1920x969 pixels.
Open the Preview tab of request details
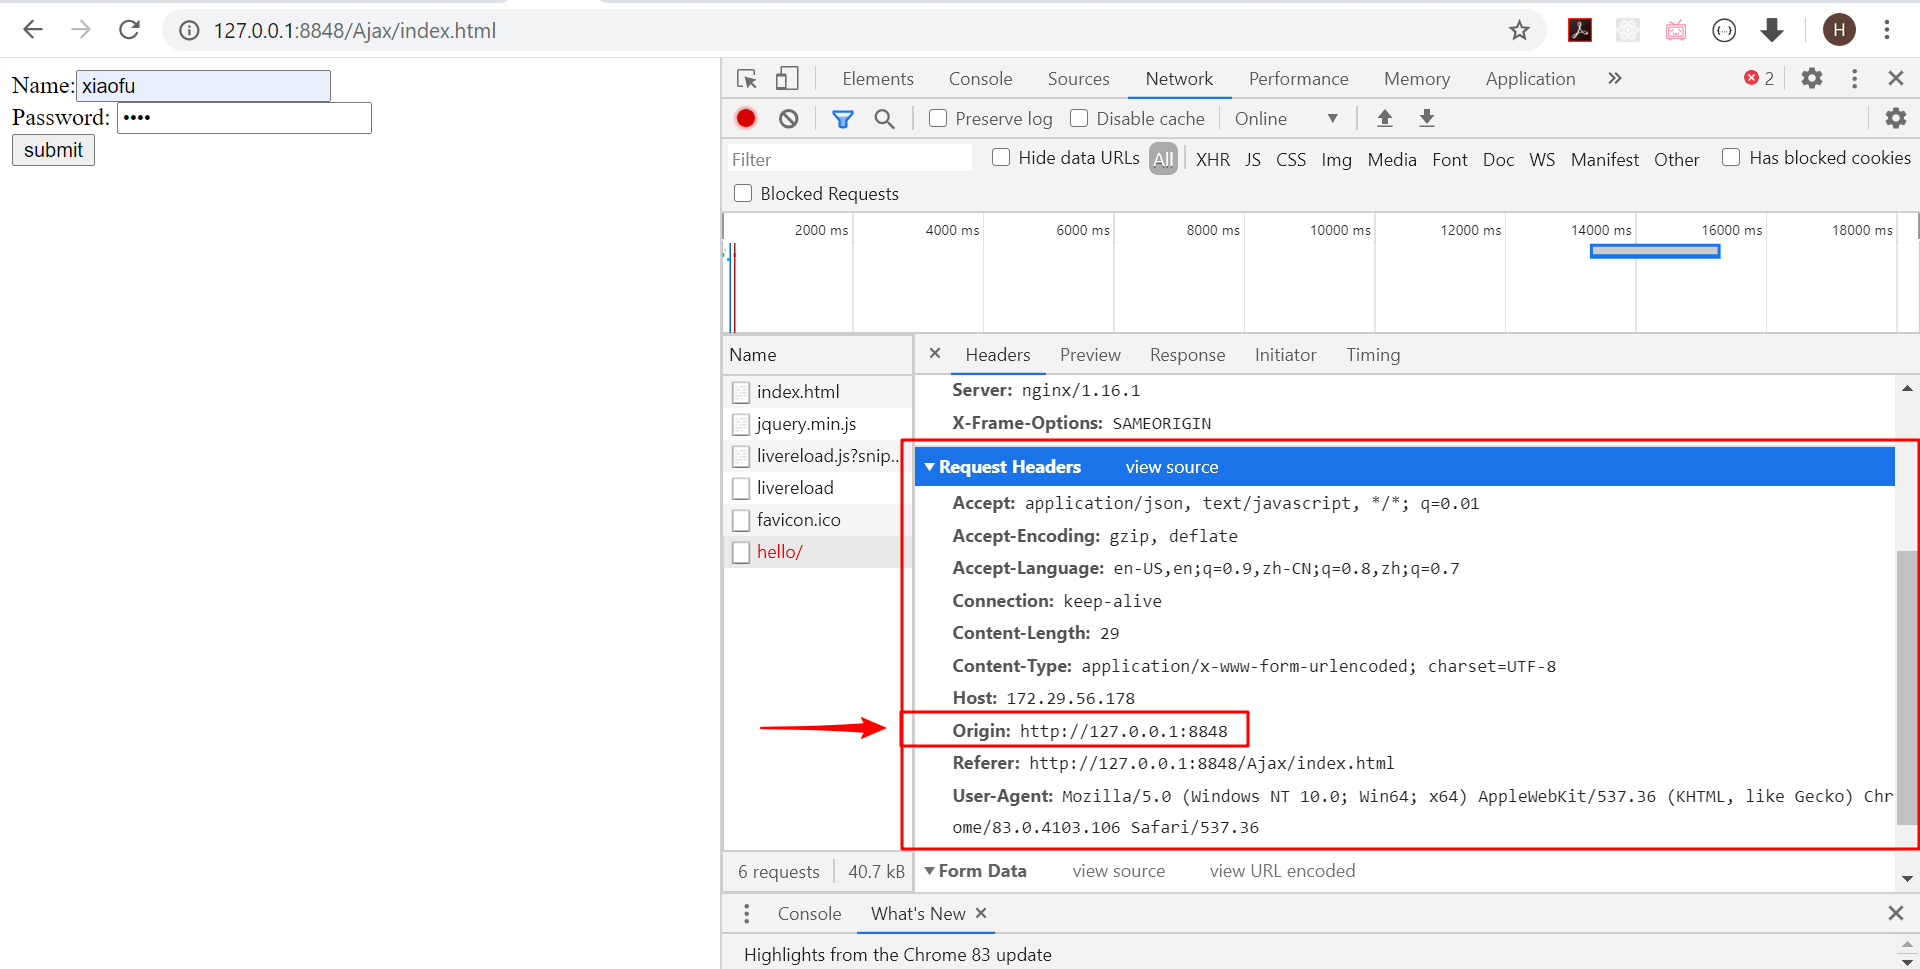pos(1090,355)
